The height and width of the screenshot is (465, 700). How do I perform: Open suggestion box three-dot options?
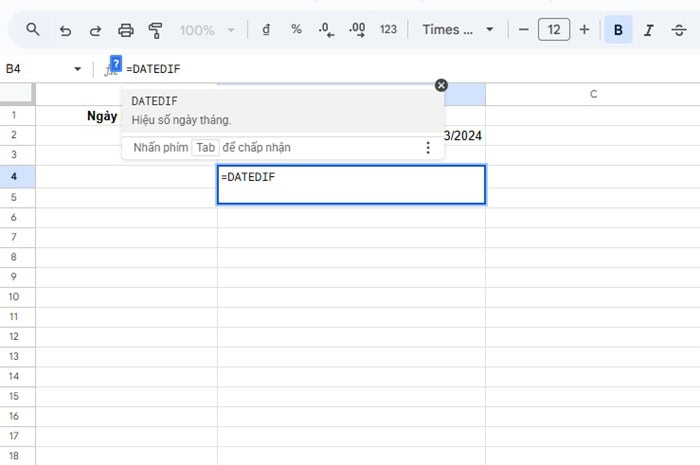coord(428,148)
